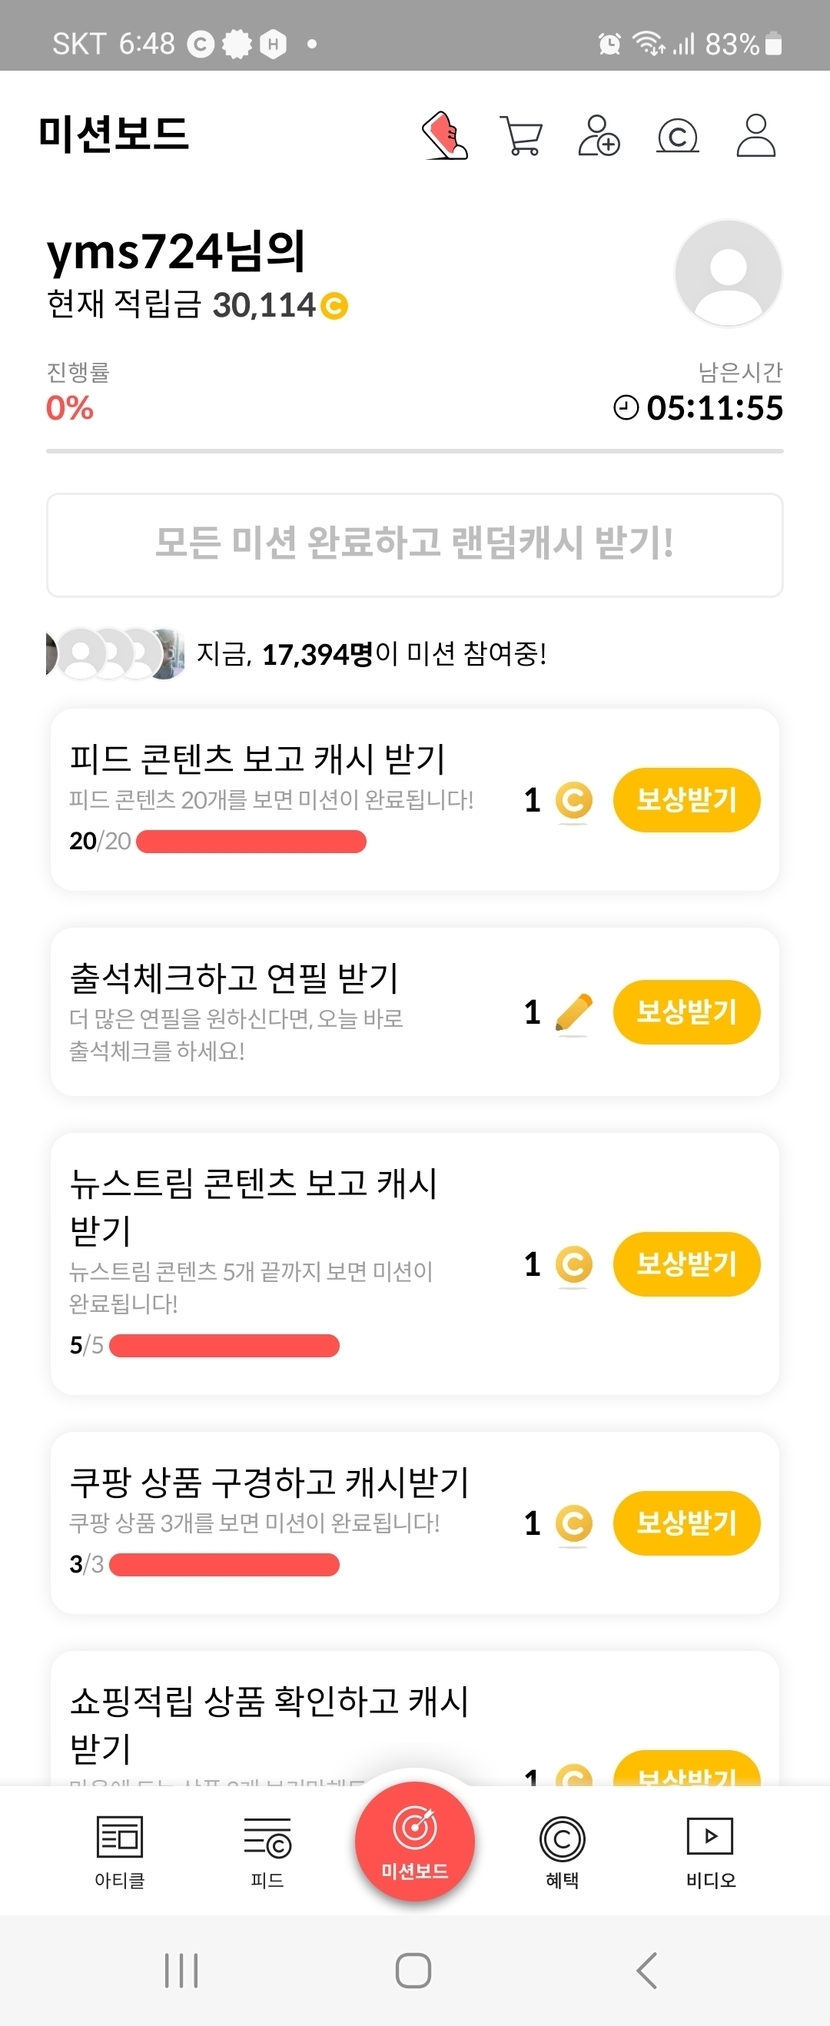Viewport: 830px width, 2026px height.
Task: Claim pencil reward for 출석체크 mission
Action: pyautogui.click(x=686, y=1012)
